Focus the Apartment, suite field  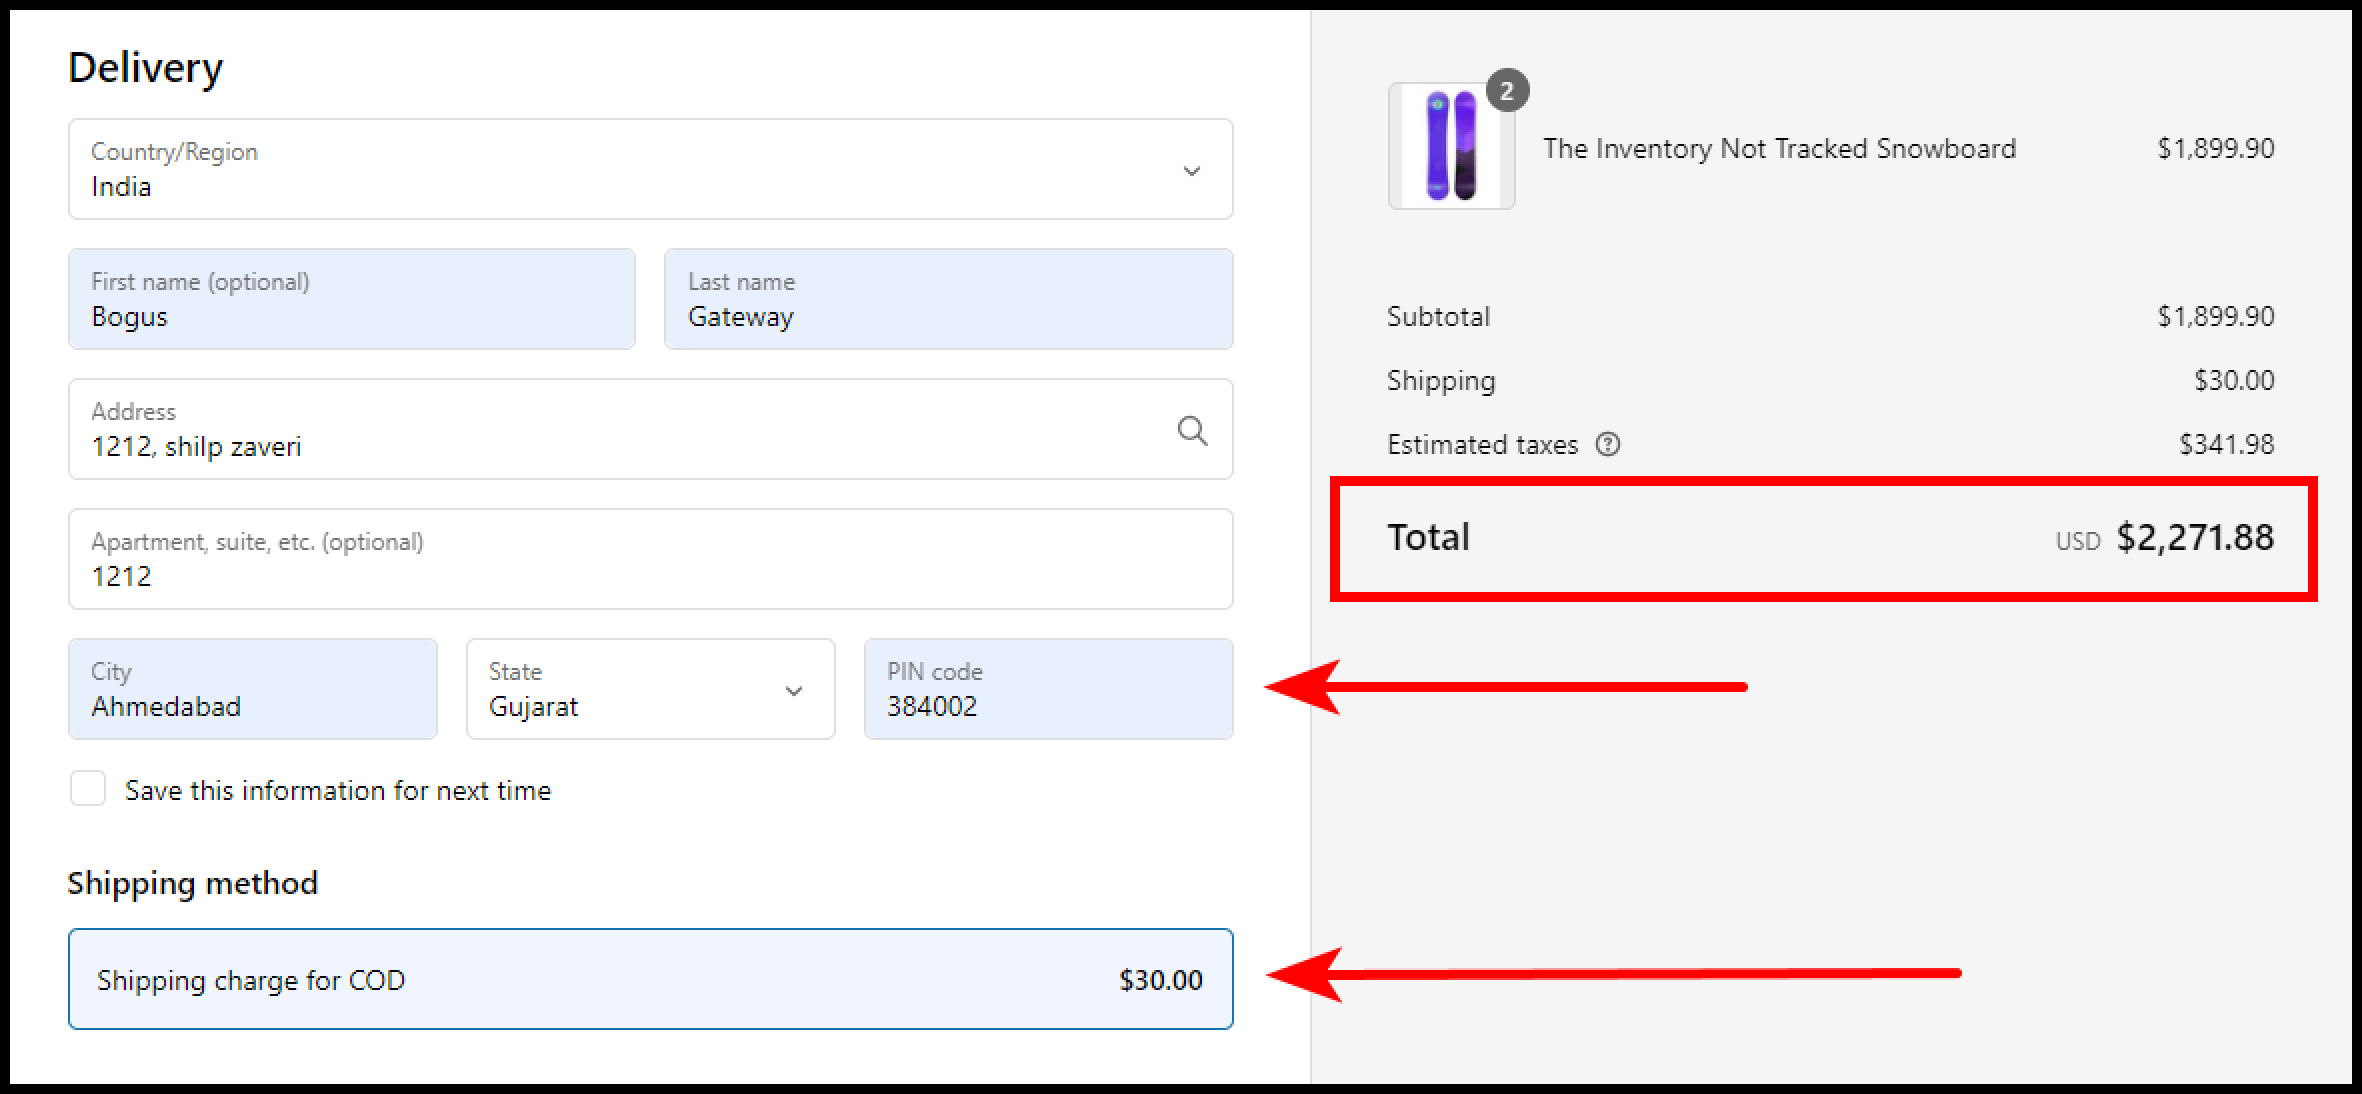click(x=650, y=559)
